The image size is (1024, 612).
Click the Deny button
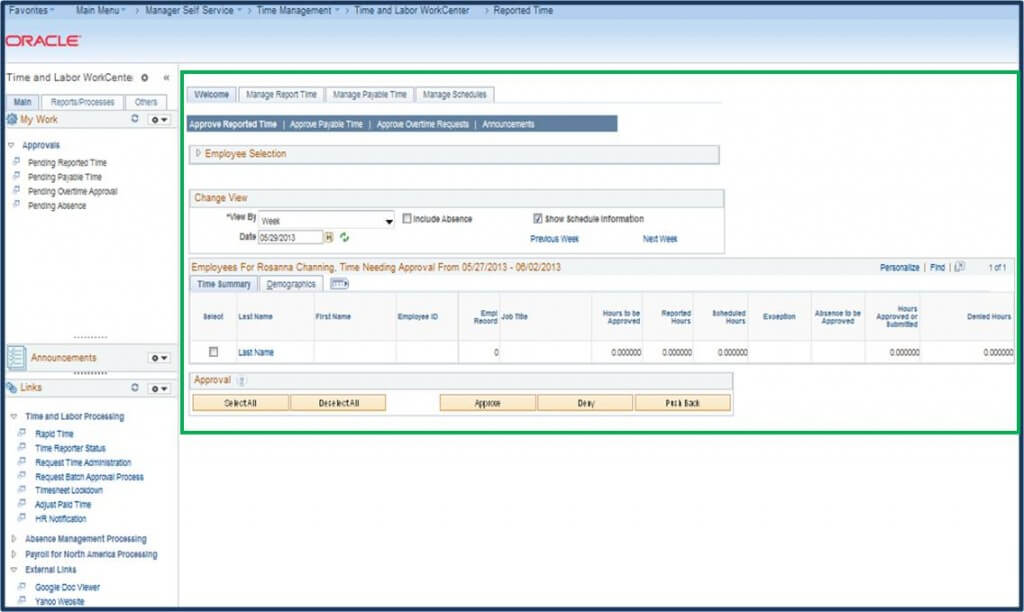point(586,403)
